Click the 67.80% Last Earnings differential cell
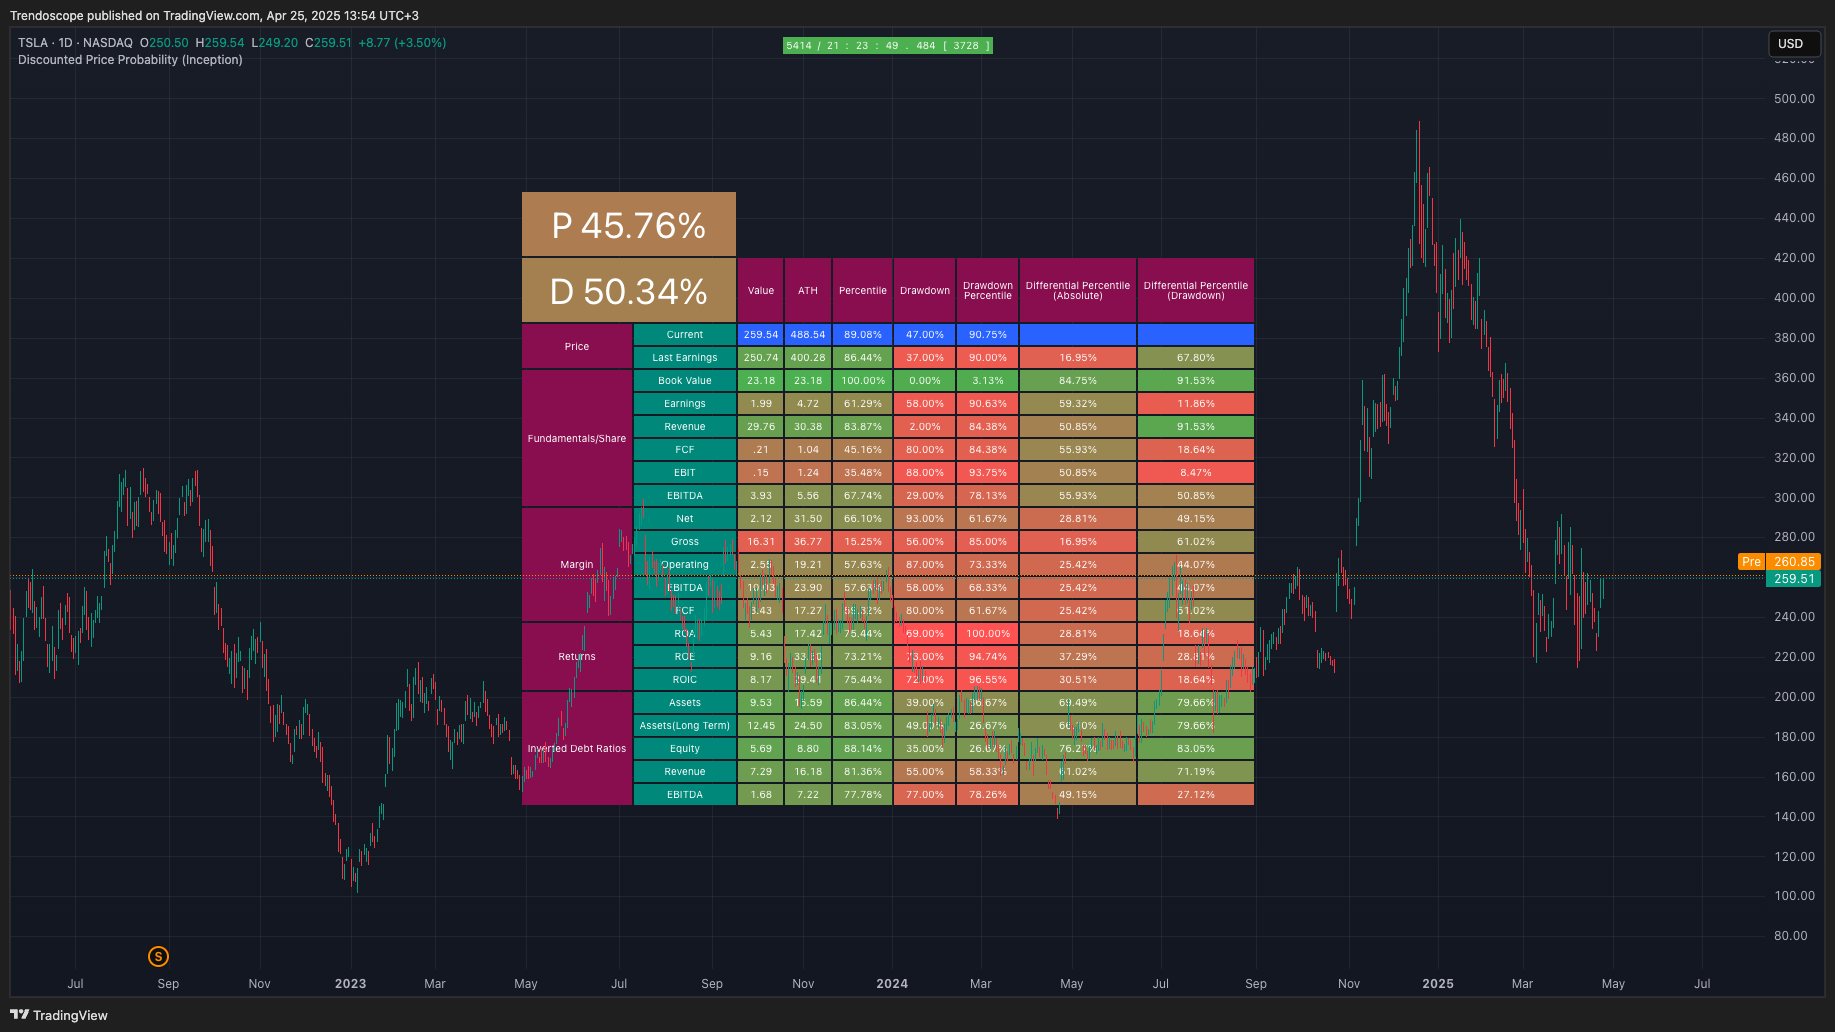This screenshot has width=1835, height=1032. click(1196, 358)
